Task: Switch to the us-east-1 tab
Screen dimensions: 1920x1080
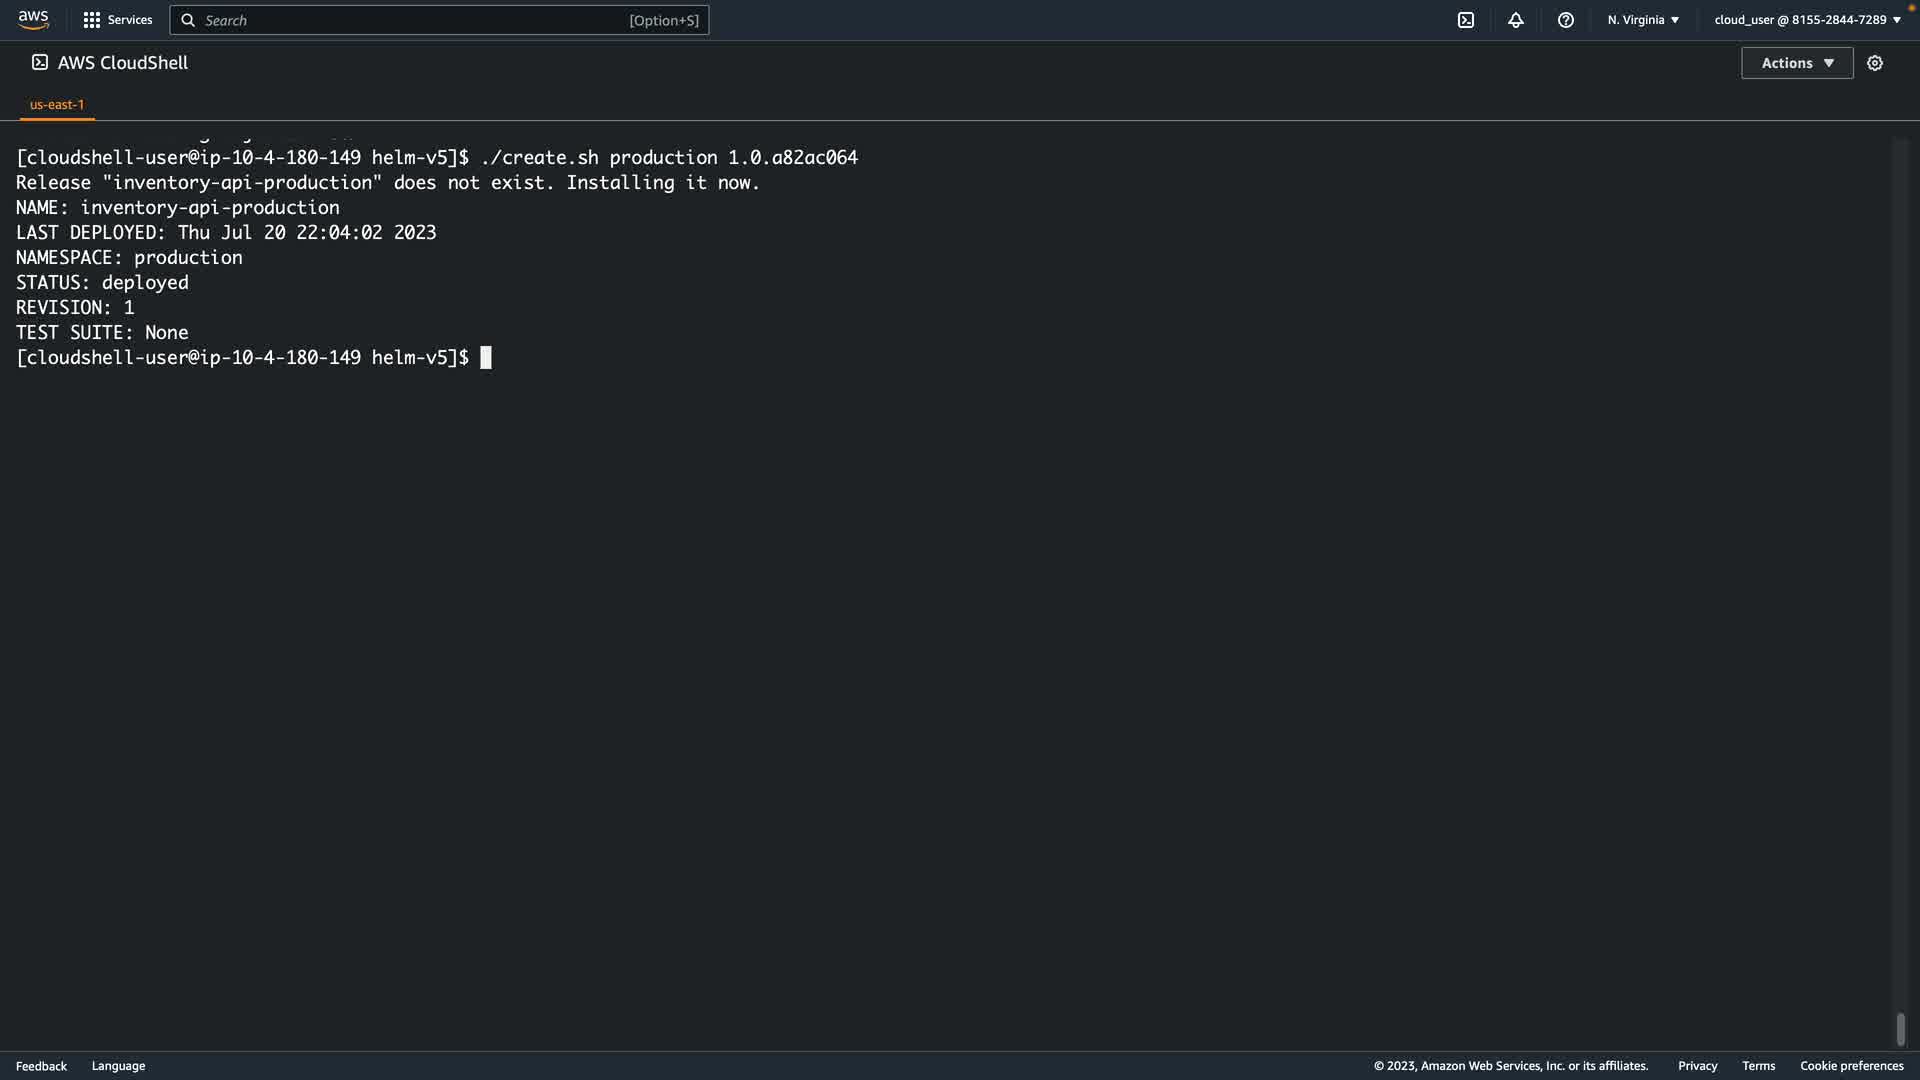Action: click(x=57, y=104)
